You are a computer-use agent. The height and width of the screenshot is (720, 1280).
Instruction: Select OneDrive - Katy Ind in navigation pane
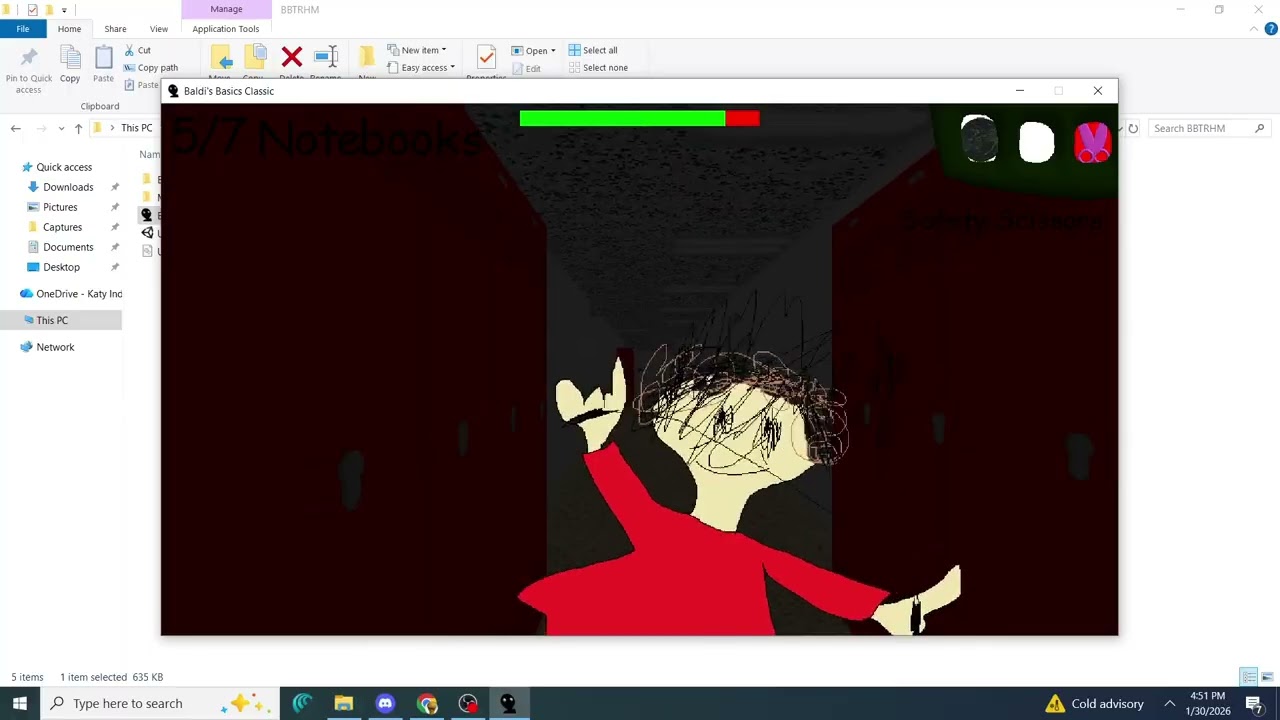point(71,294)
